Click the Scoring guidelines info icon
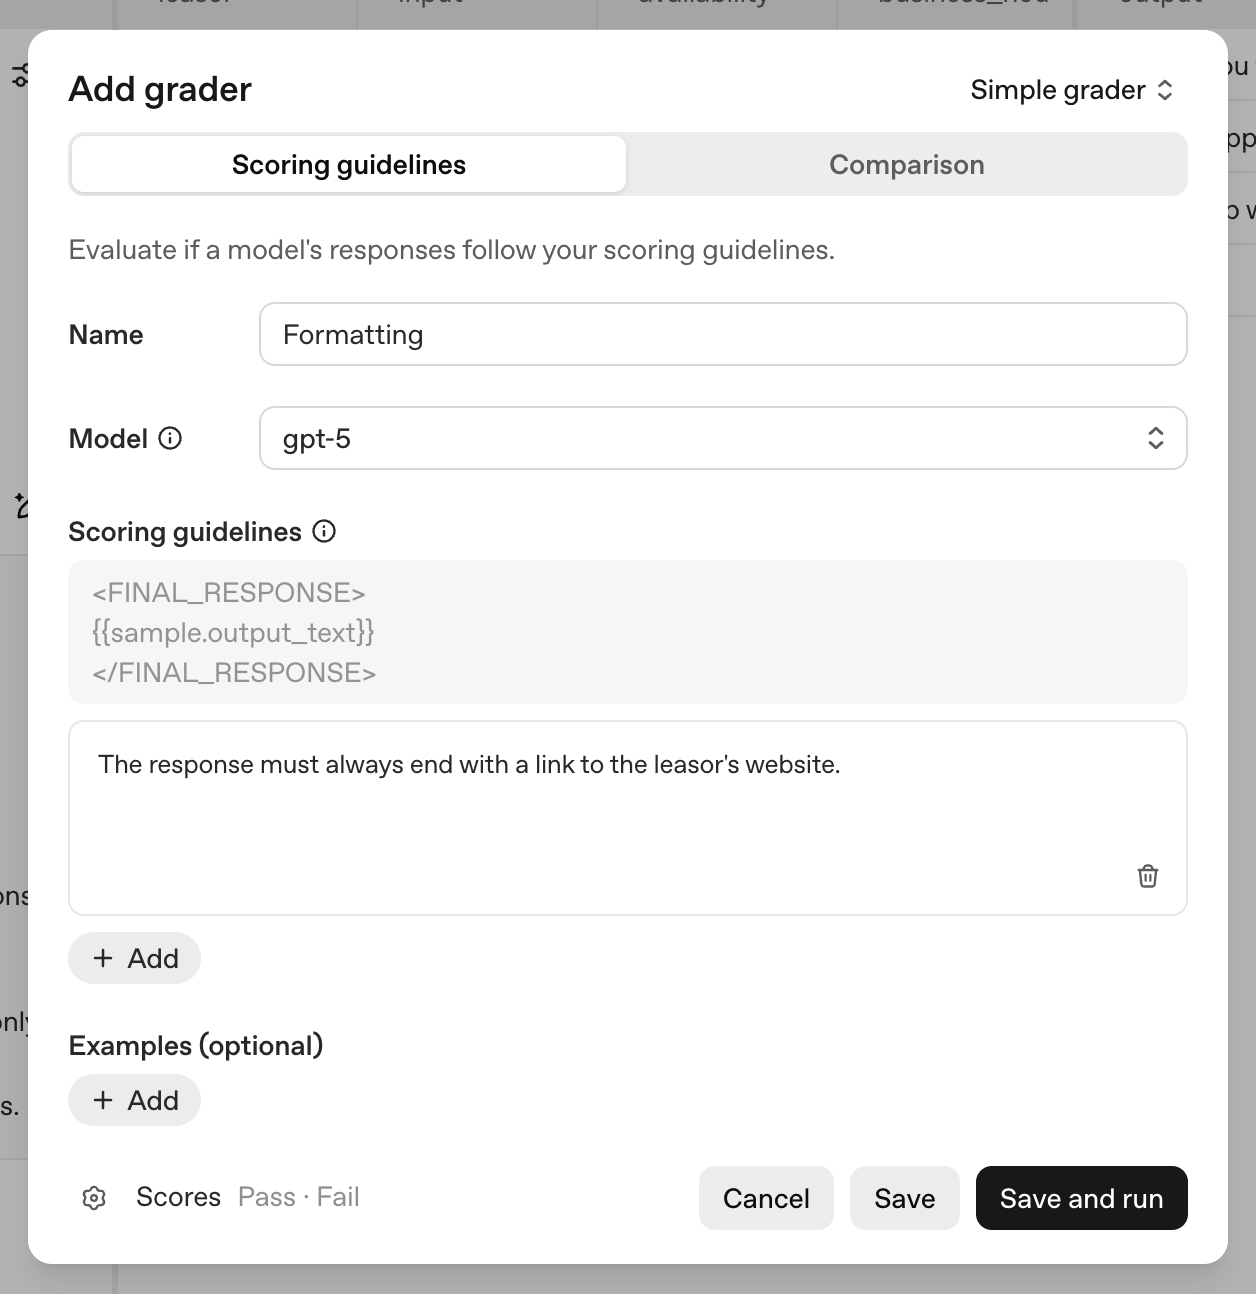1256x1294 pixels. coord(324,531)
